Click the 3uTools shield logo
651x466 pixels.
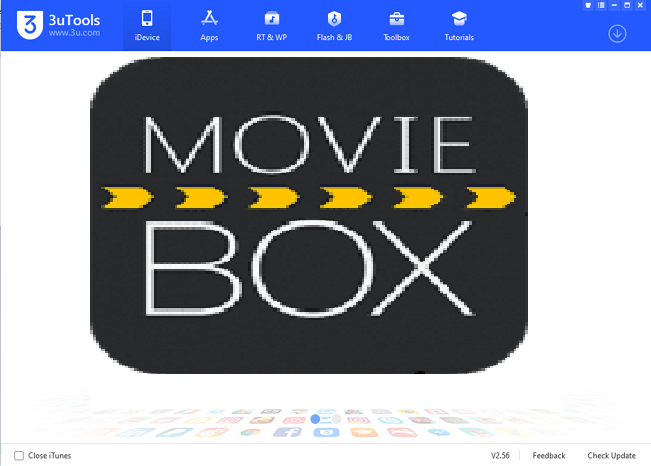click(29, 25)
